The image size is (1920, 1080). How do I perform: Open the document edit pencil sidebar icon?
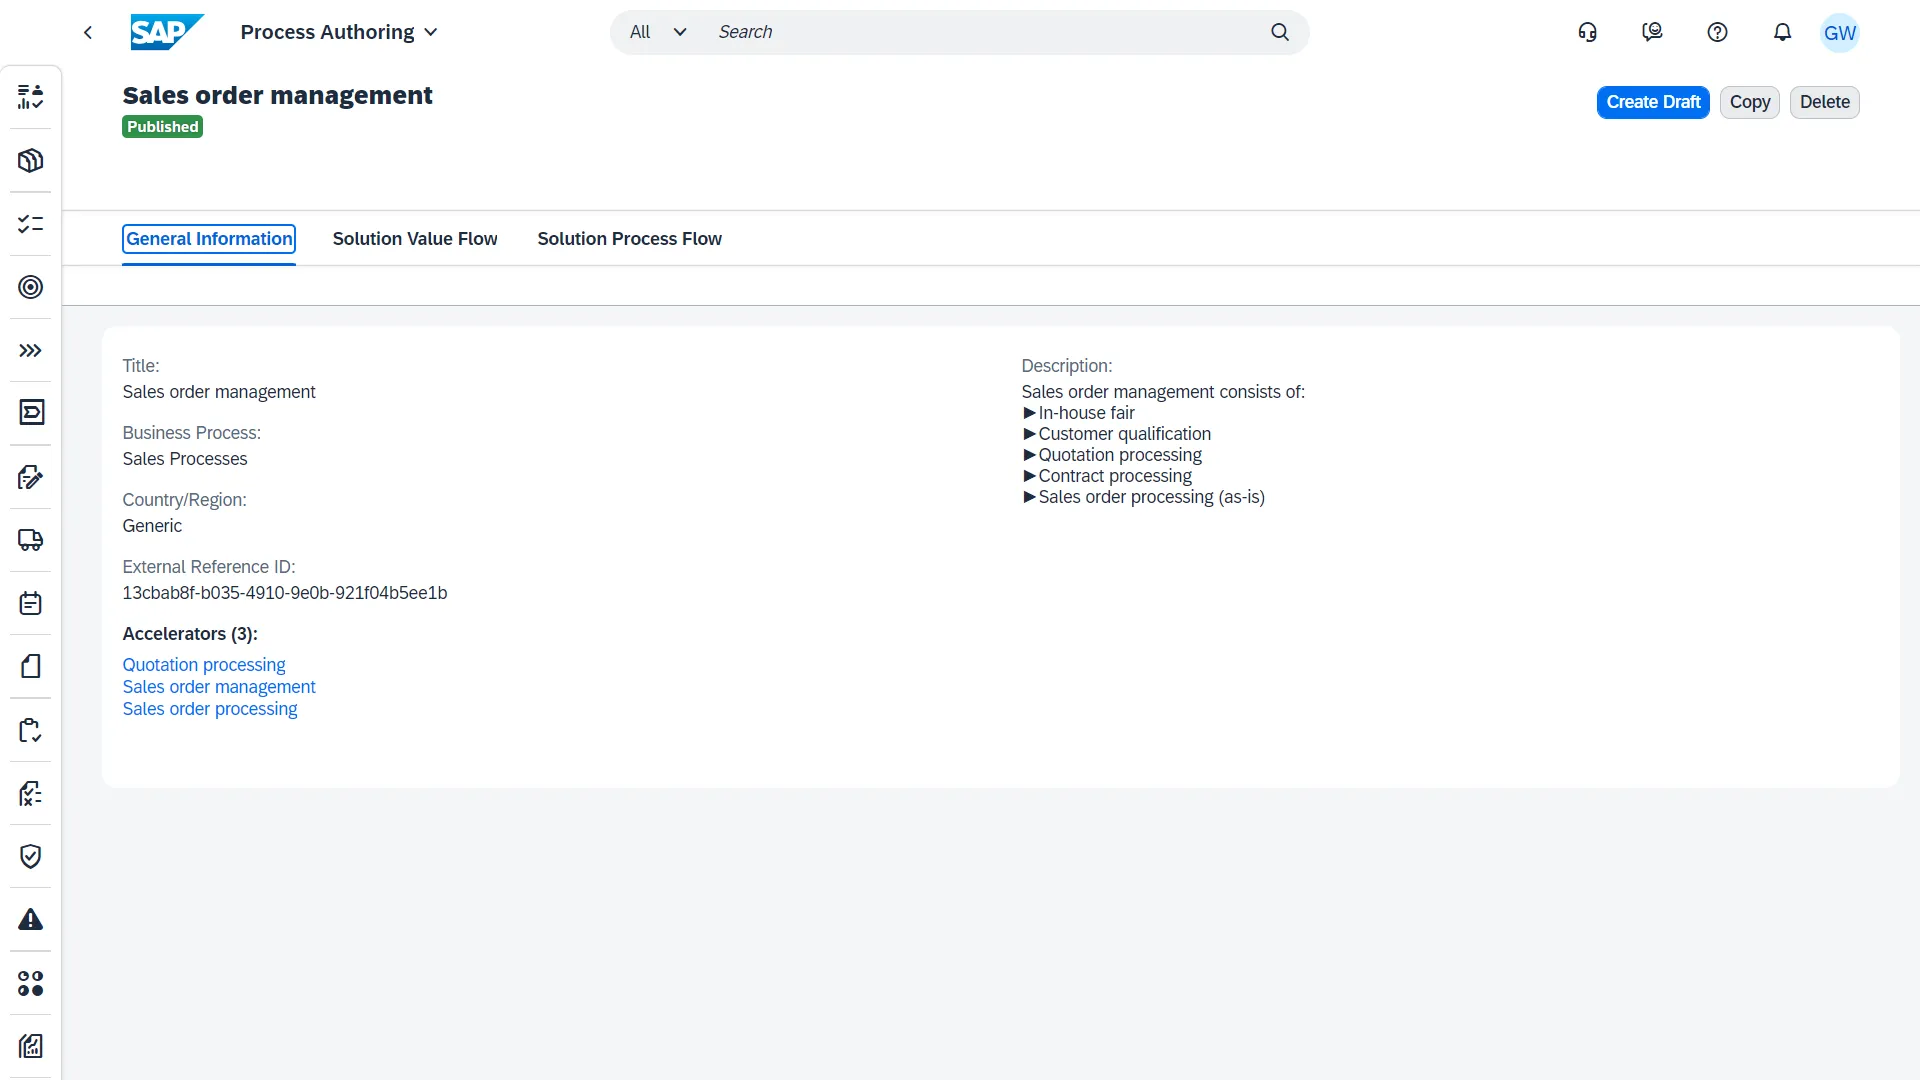coord(31,477)
